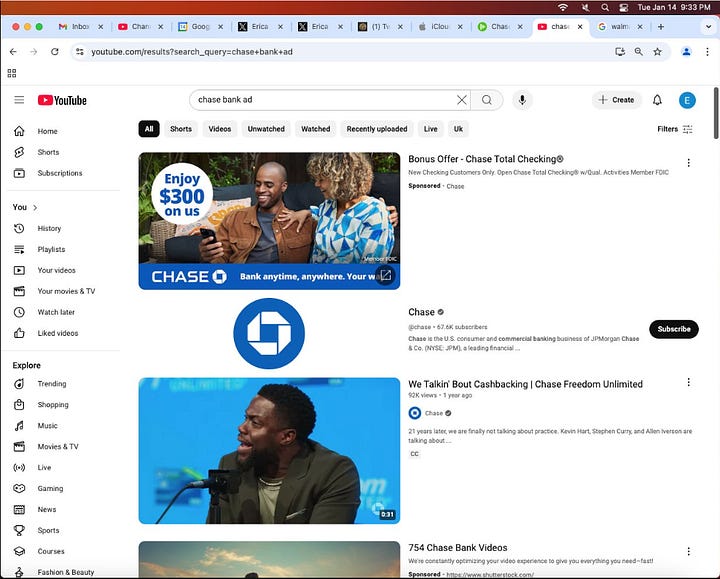Open We Talkin' Bout Cashbacking video title
The image size is (720, 579).
[x=525, y=384]
